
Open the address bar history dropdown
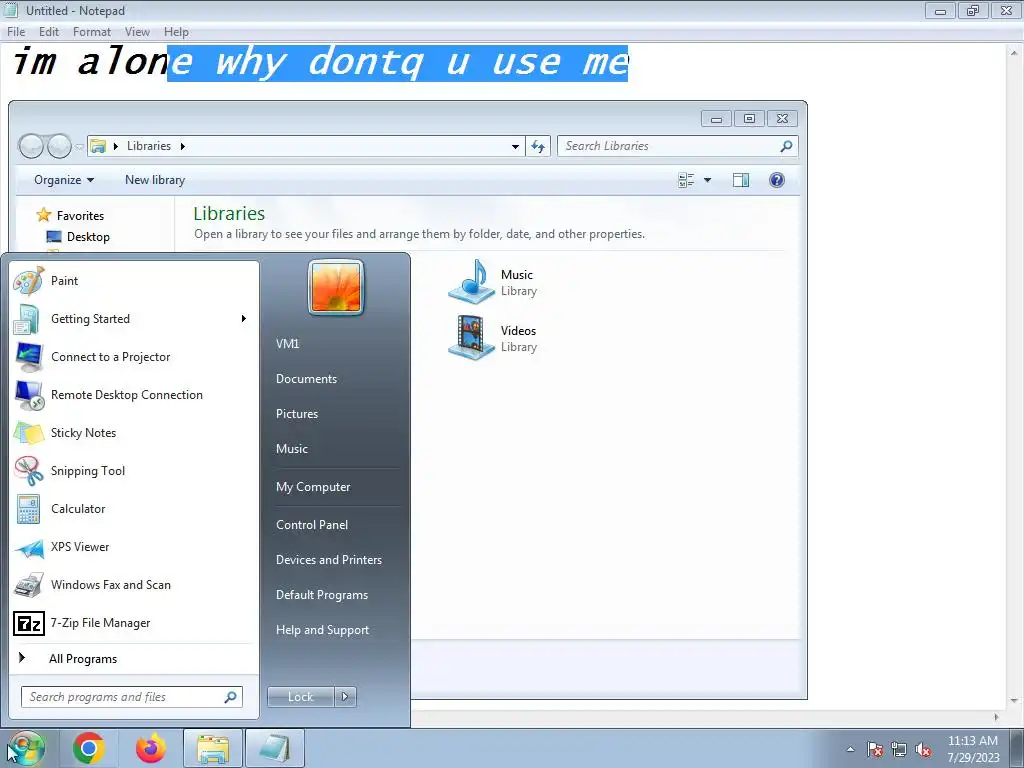515,146
